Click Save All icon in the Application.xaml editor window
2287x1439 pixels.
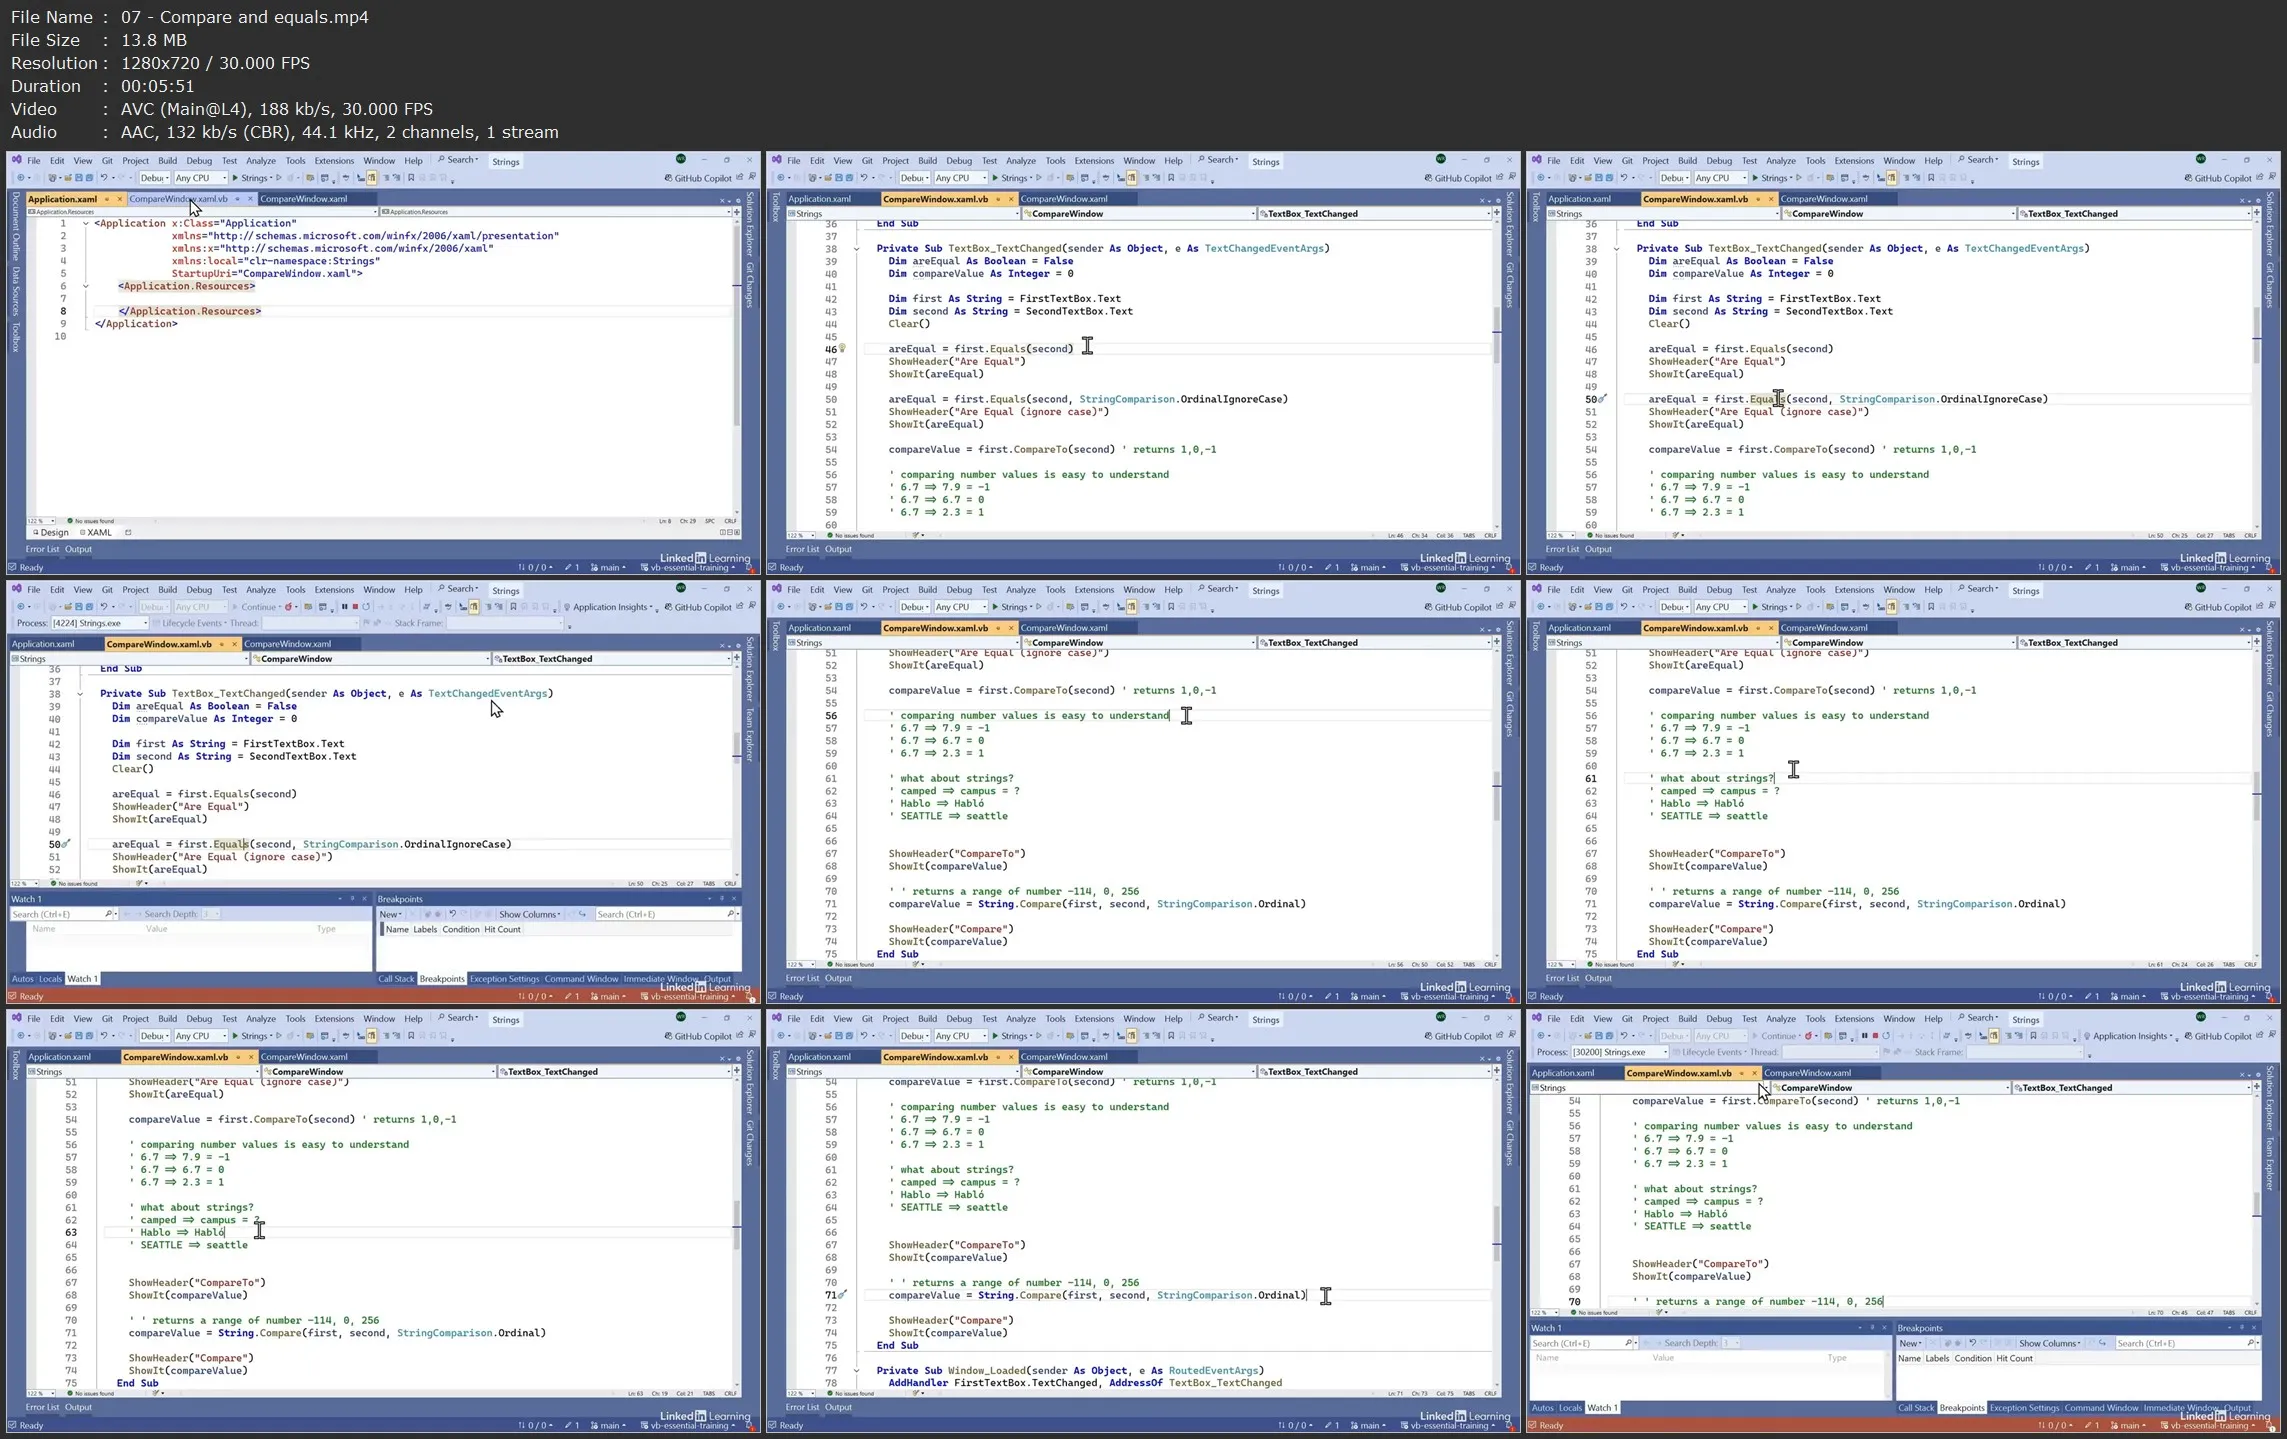tap(89, 178)
